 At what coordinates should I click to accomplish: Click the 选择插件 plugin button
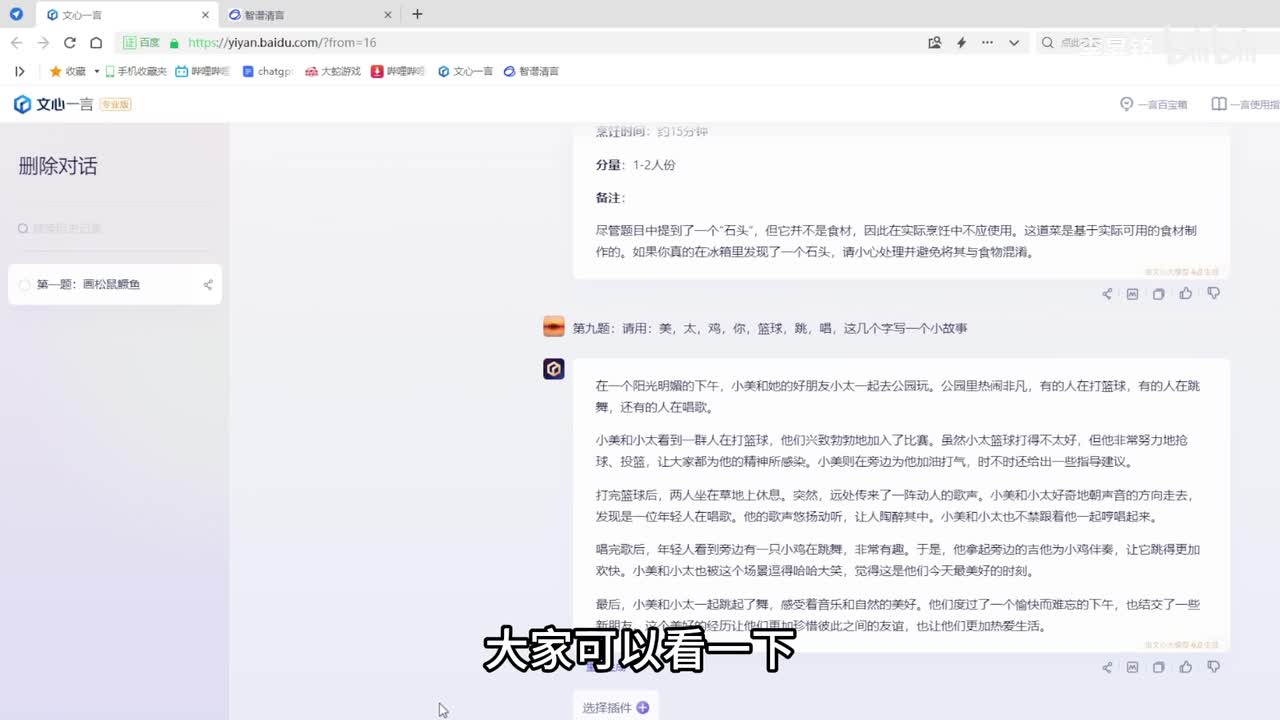click(x=615, y=707)
